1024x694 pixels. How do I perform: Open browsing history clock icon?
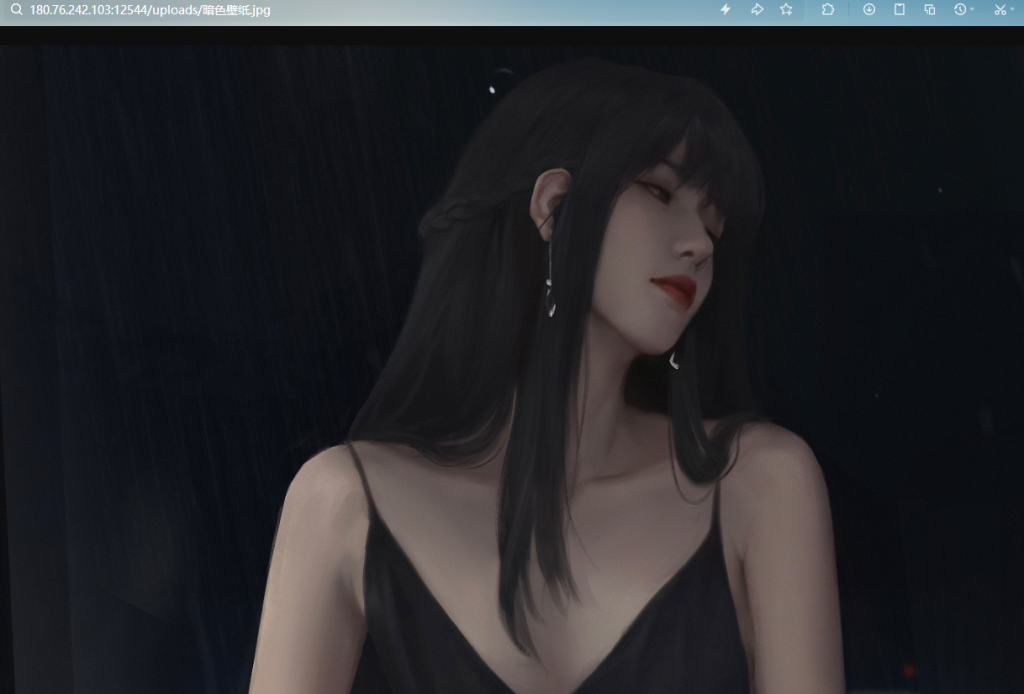pos(960,10)
